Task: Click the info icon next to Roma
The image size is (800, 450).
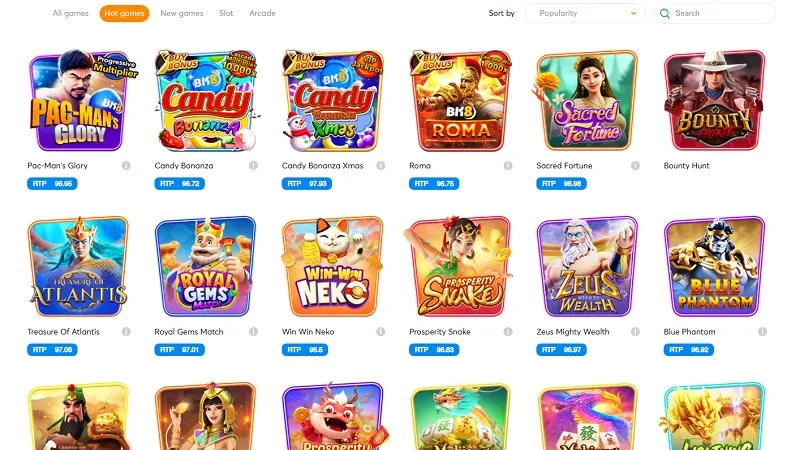Action: (508, 165)
